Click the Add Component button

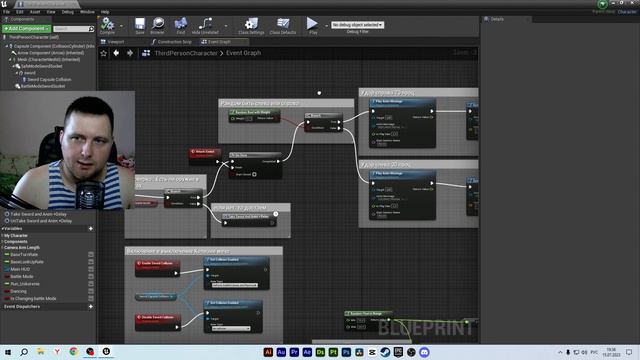[27, 29]
